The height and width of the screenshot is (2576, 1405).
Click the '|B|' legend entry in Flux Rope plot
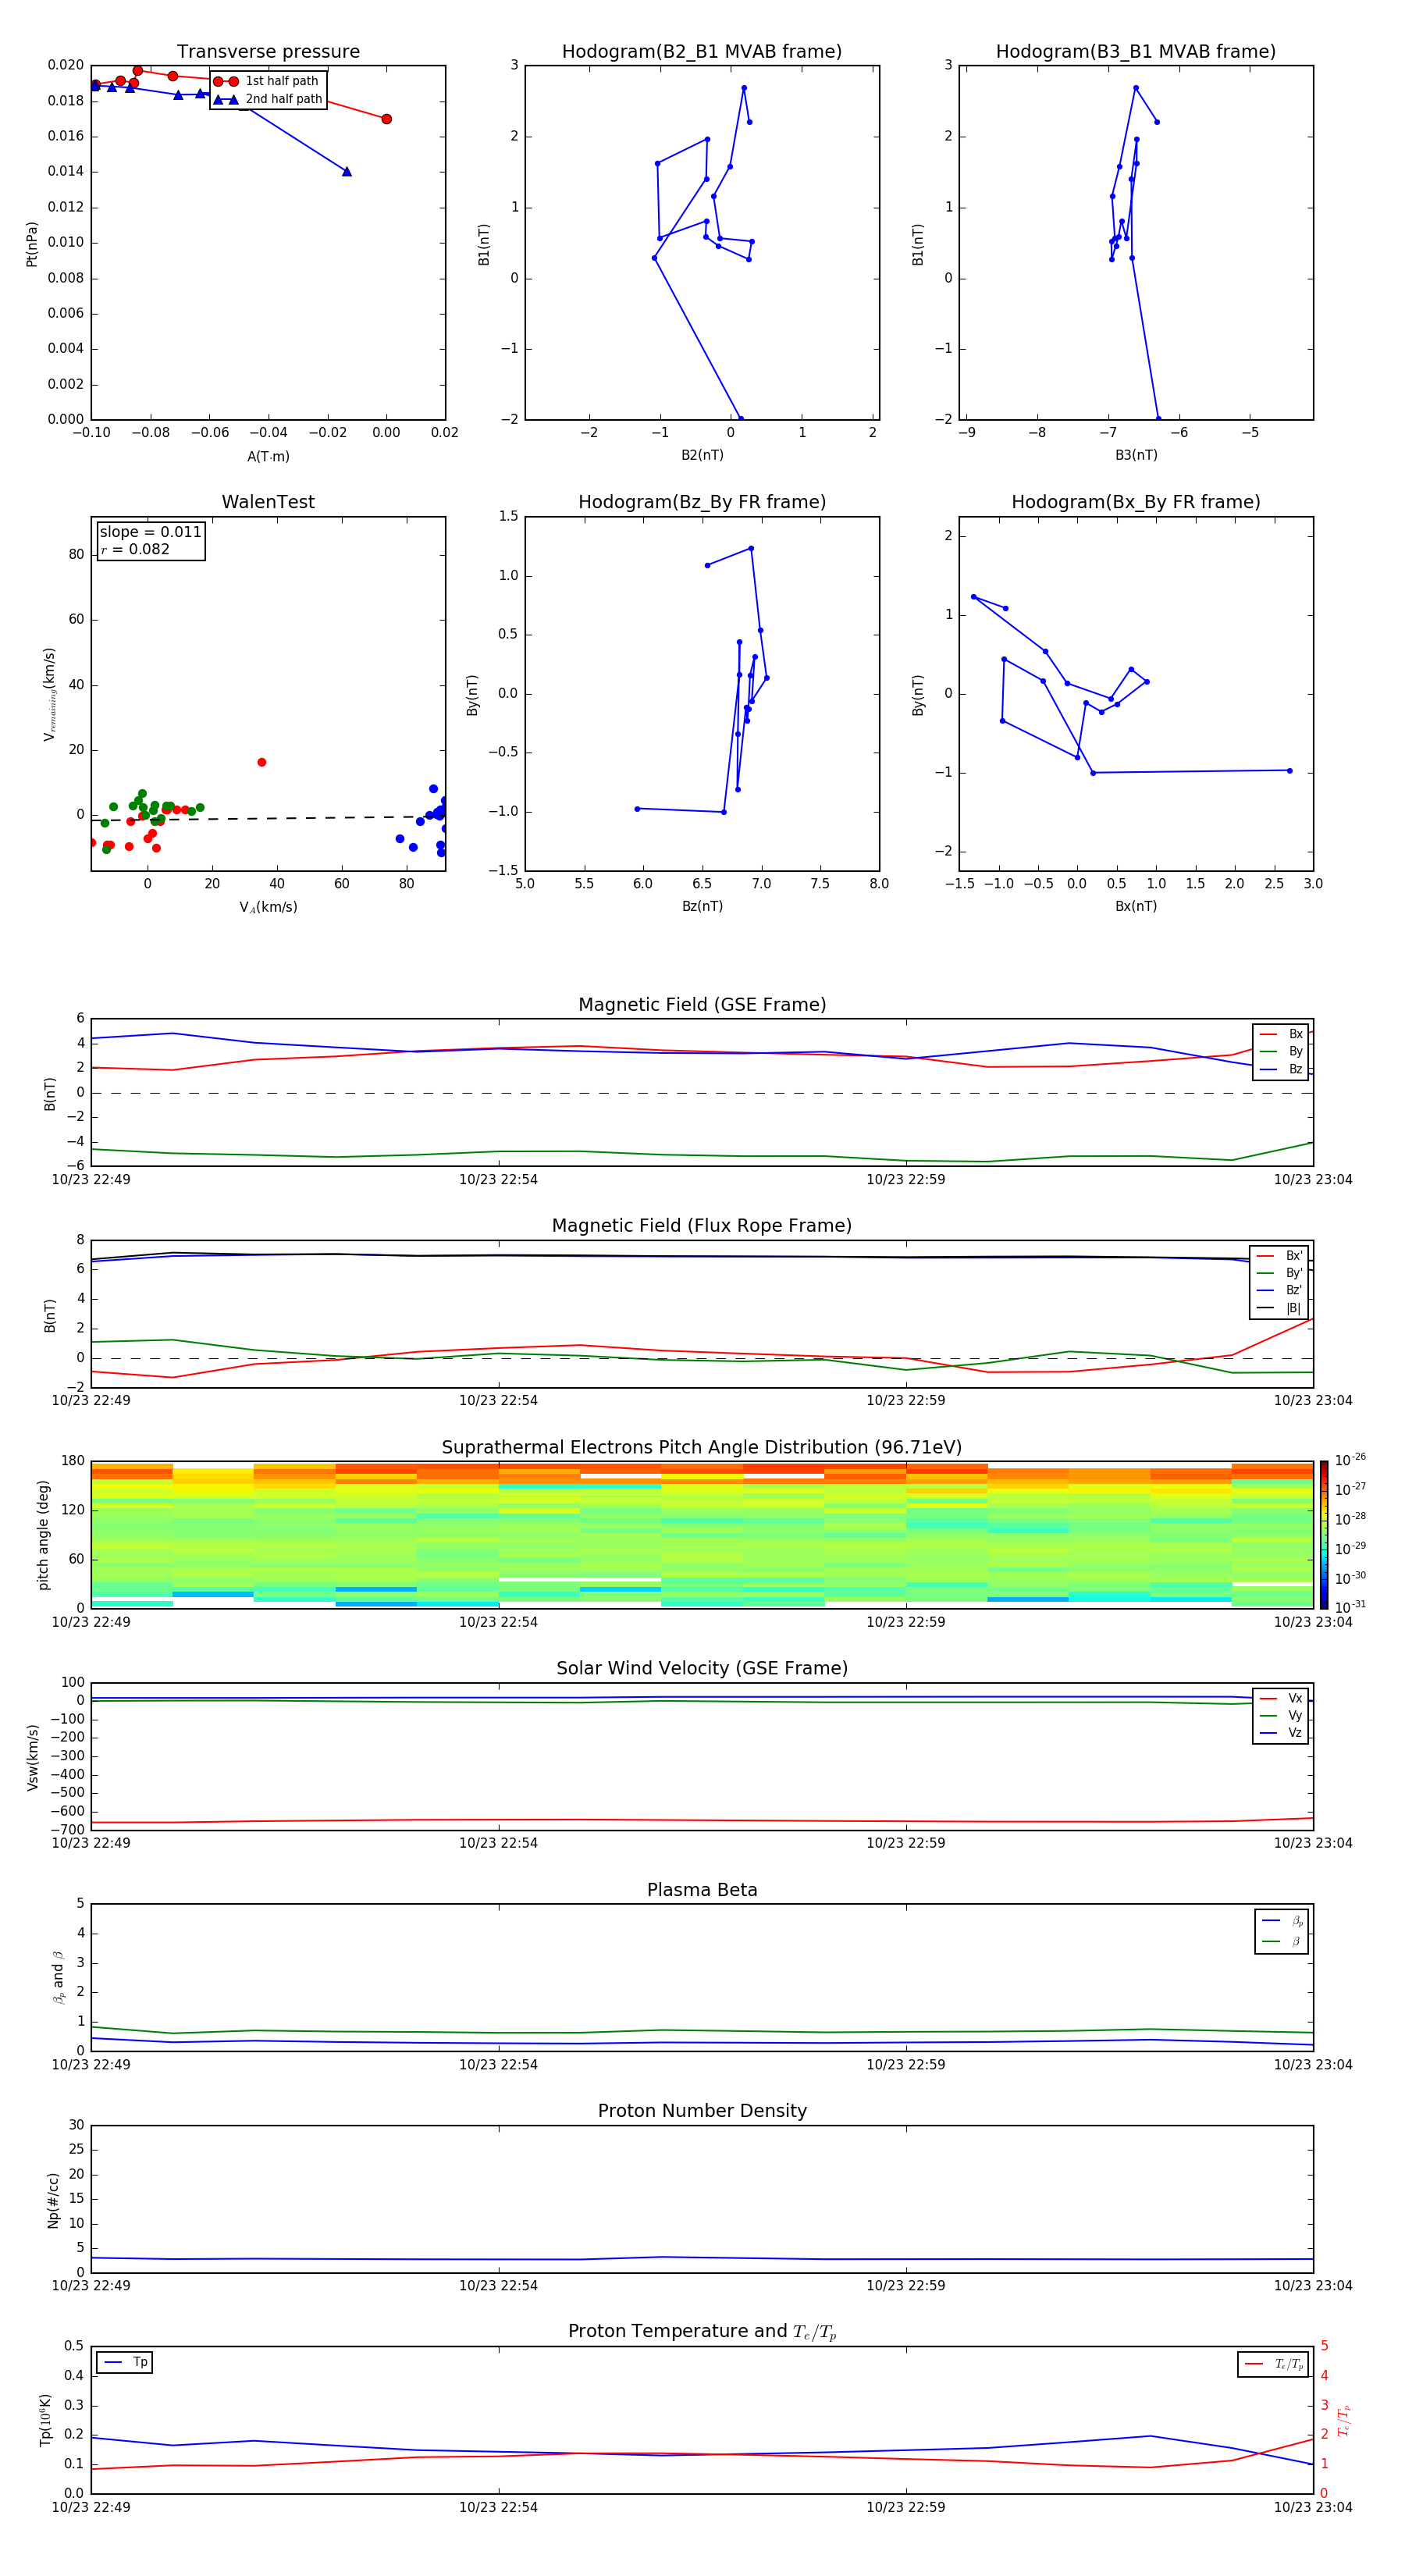pos(1279,1308)
